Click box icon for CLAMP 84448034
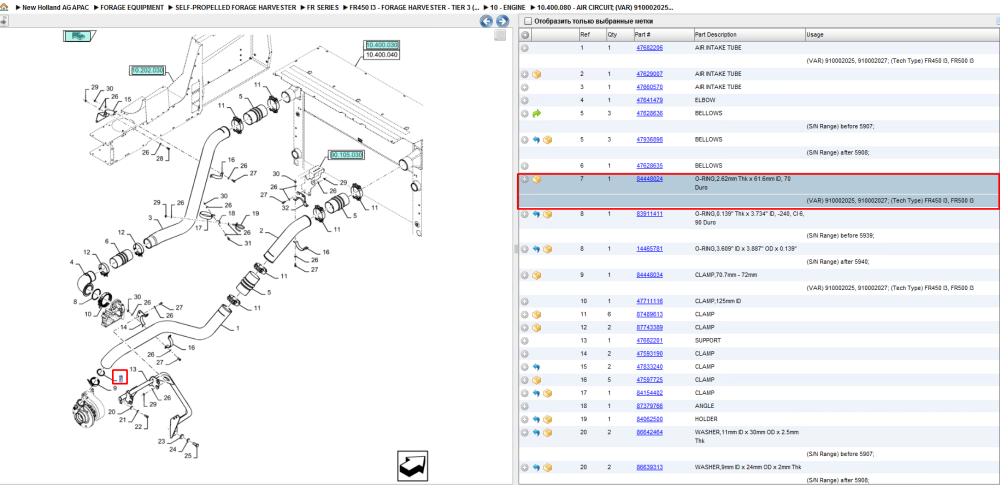This screenshot has width=1000, height=485. tap(536, 275)
